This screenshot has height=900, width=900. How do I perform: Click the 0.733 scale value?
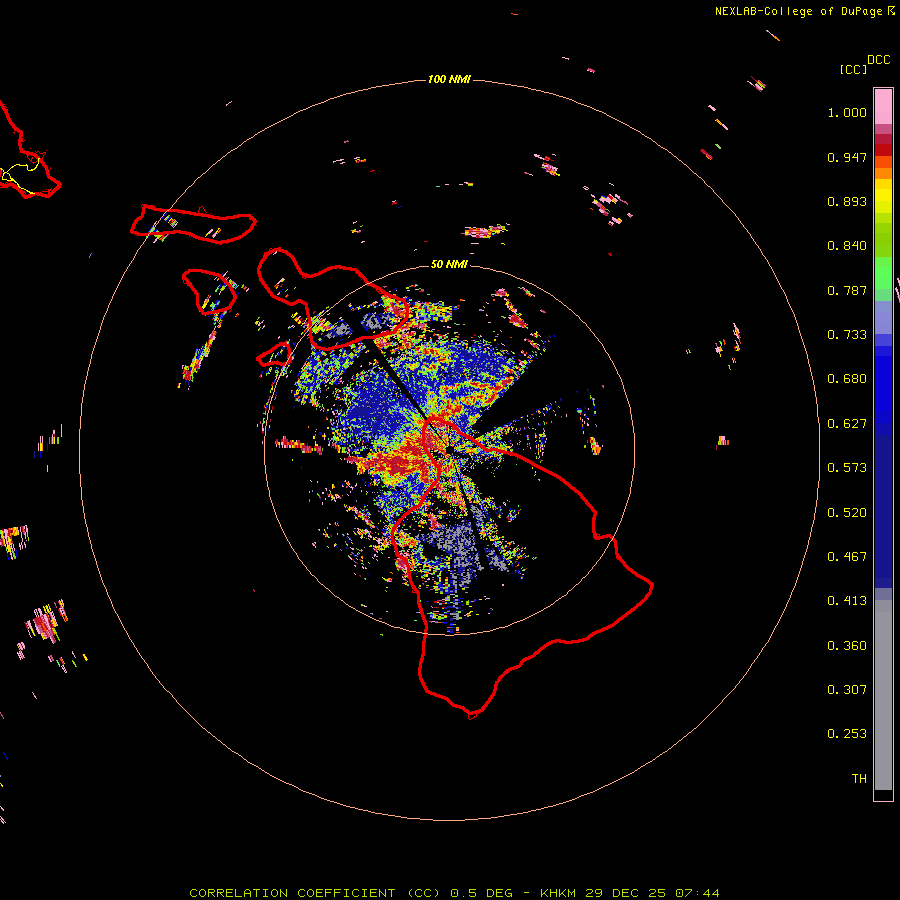tap(847, 335)
